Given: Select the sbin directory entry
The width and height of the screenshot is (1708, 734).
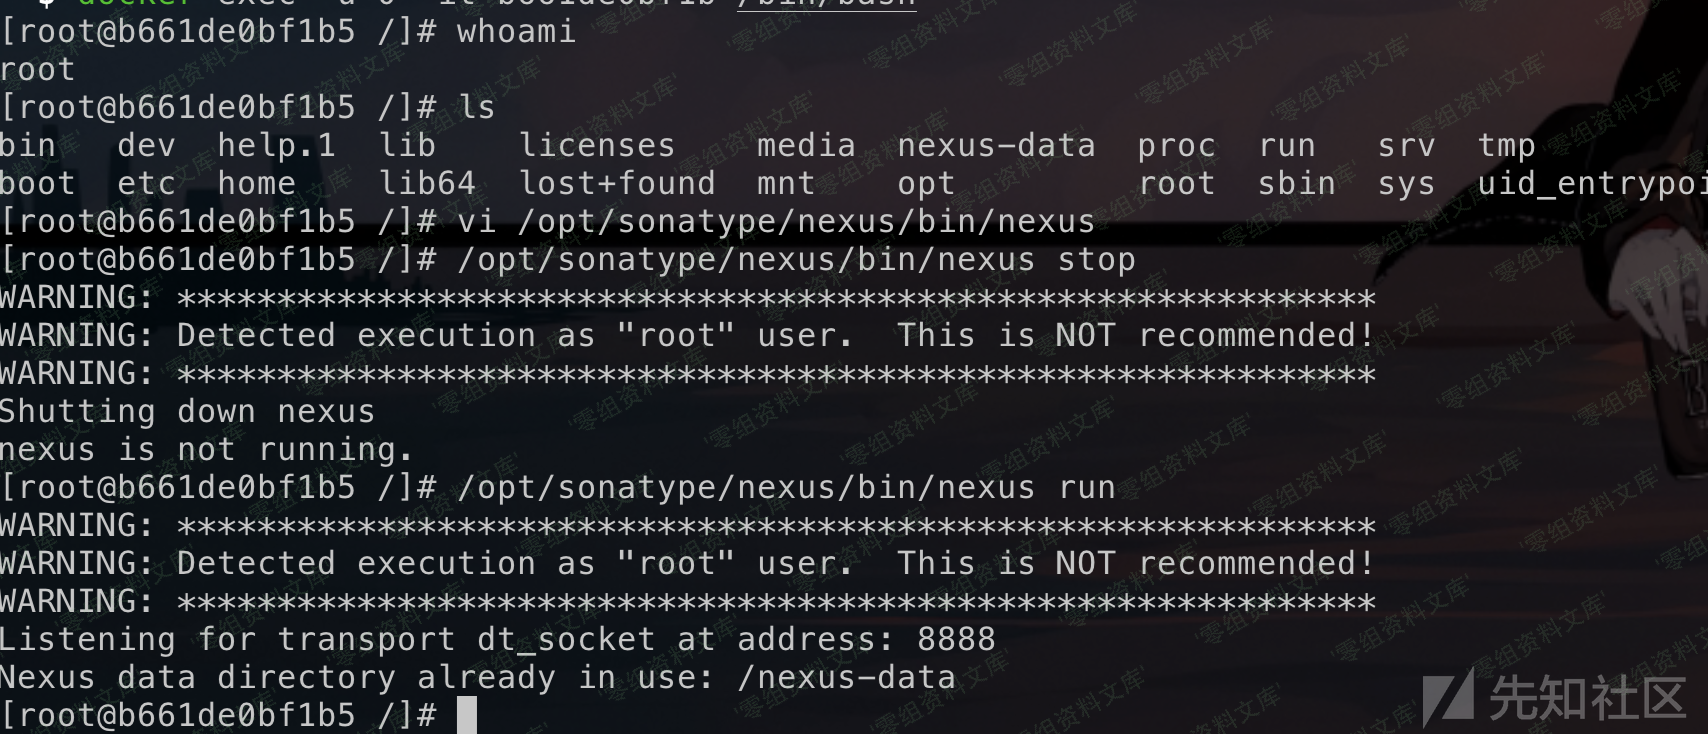Looking at the screenshot, I should 1297,184.
